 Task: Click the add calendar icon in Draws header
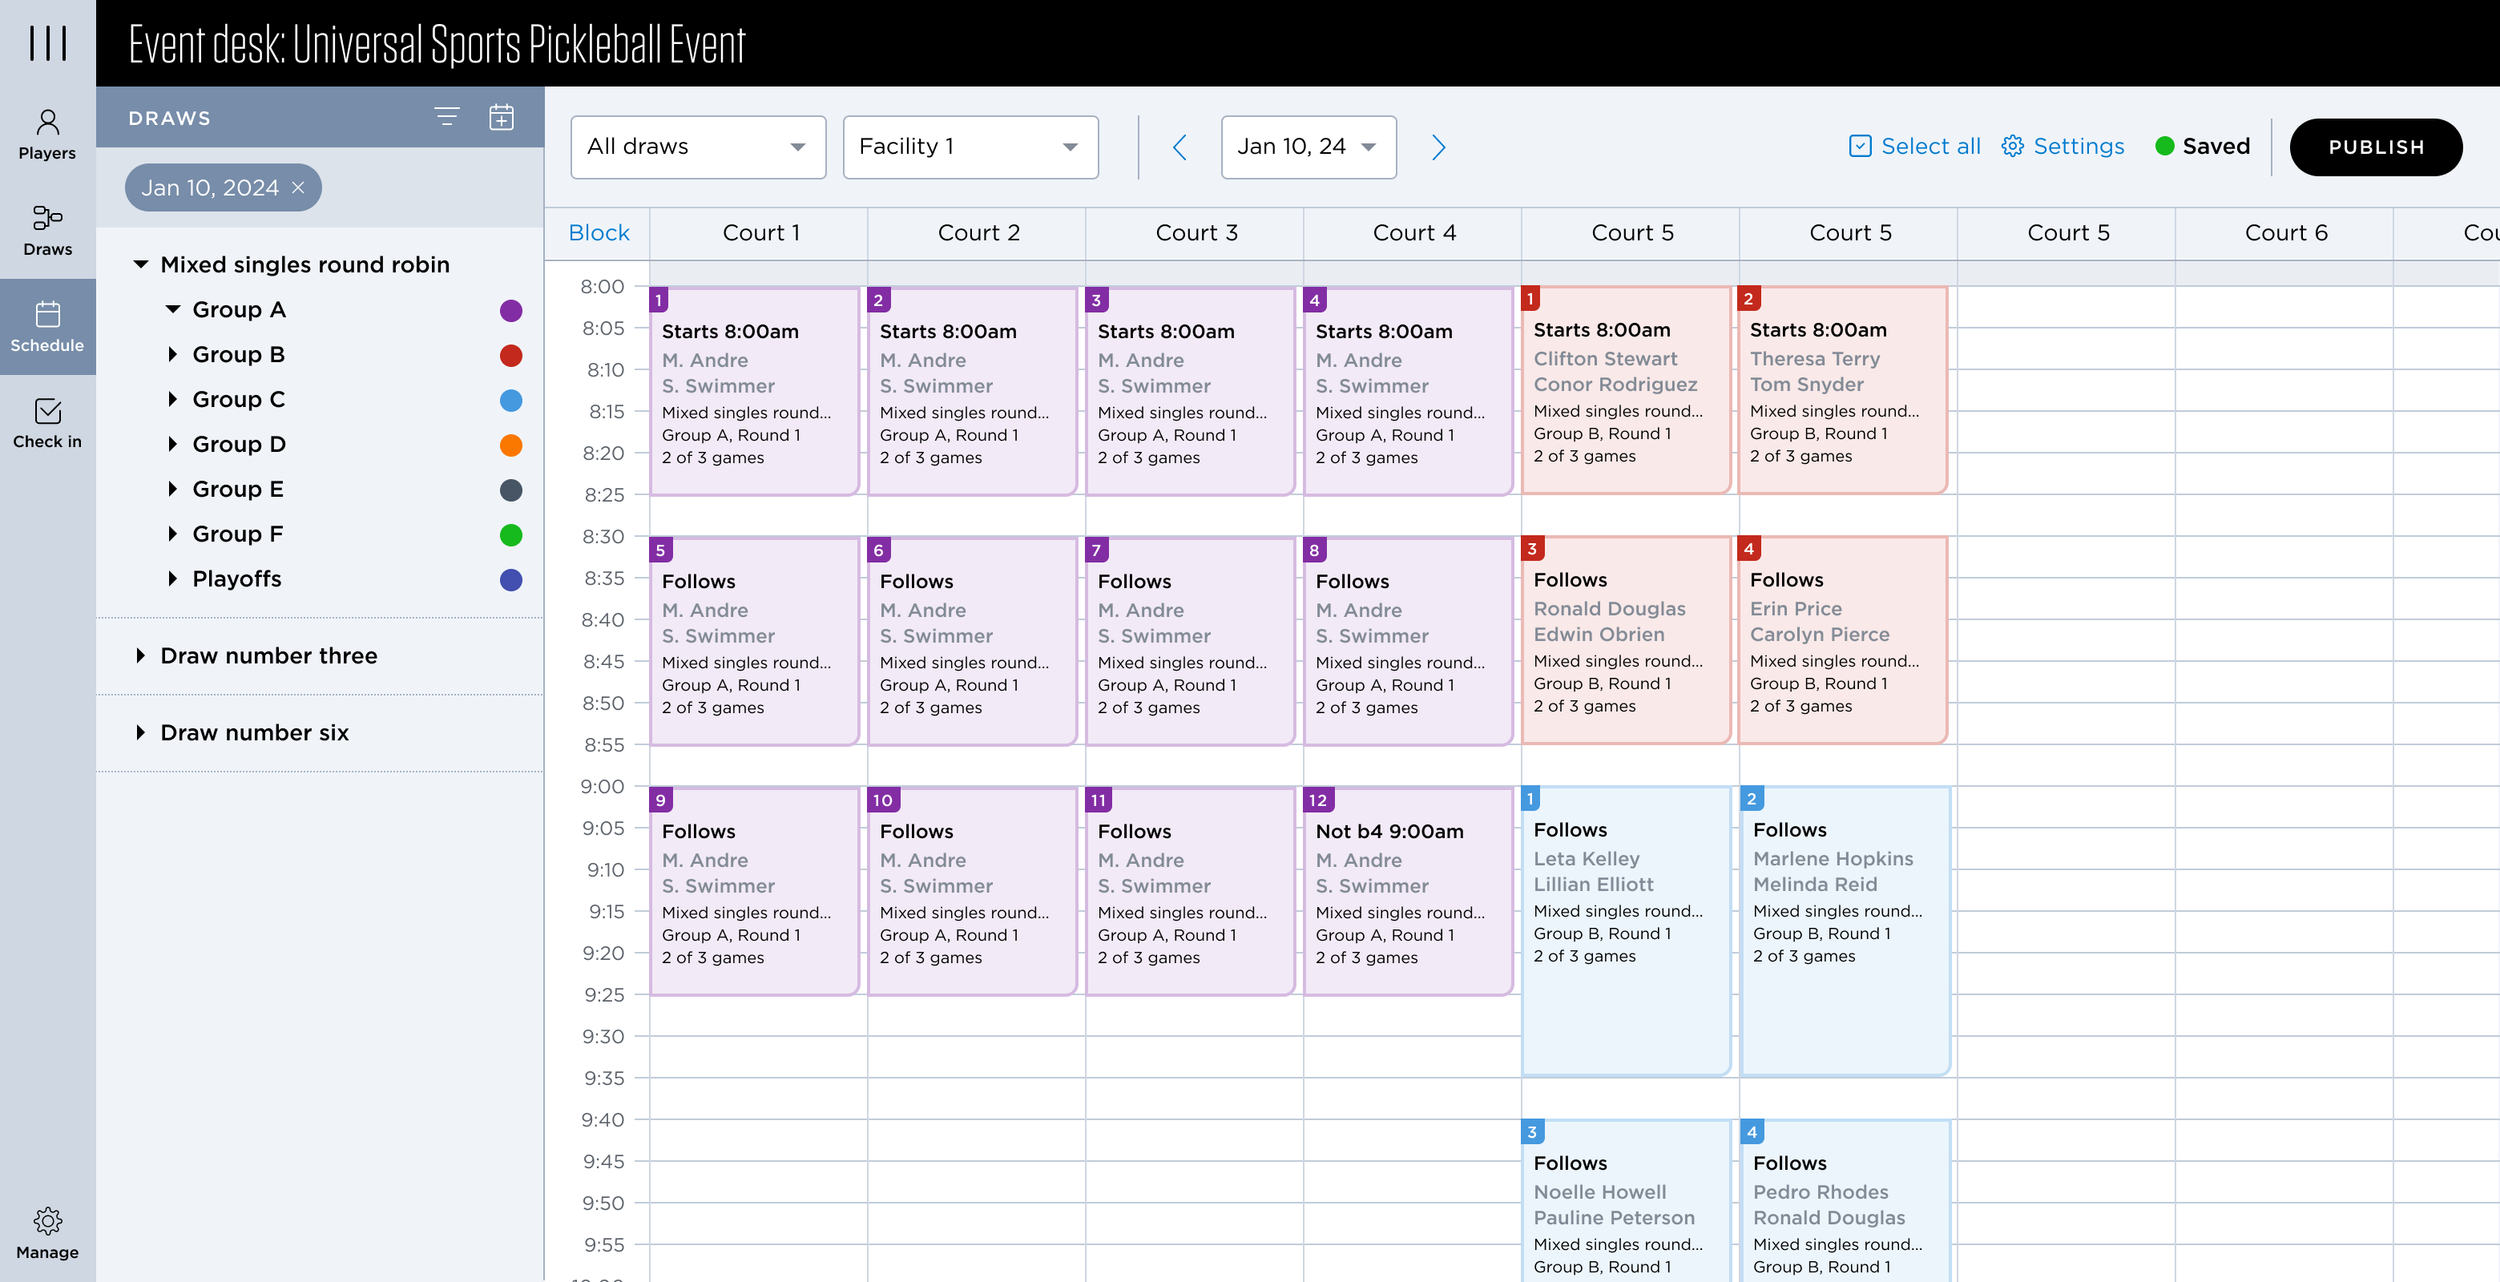coord(501,117)
